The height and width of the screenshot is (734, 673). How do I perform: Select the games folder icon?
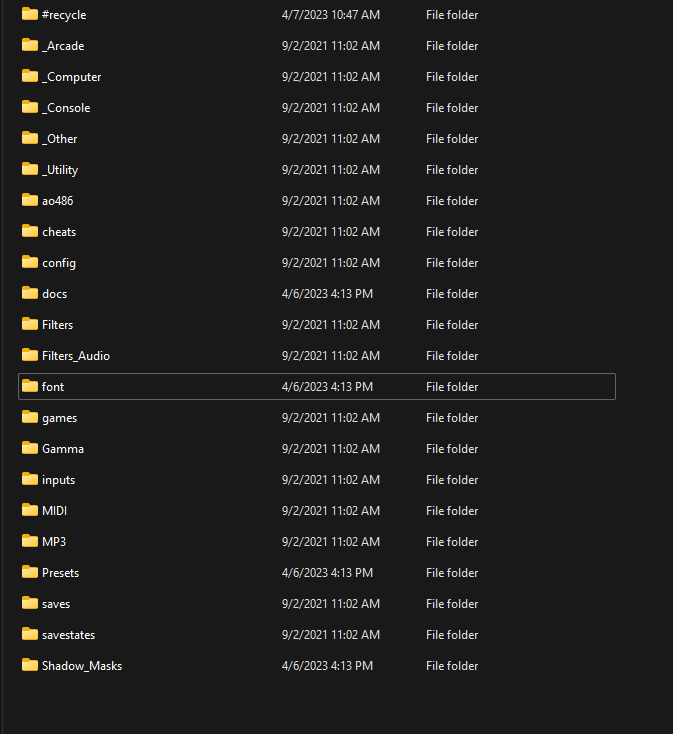pos(30,417)
